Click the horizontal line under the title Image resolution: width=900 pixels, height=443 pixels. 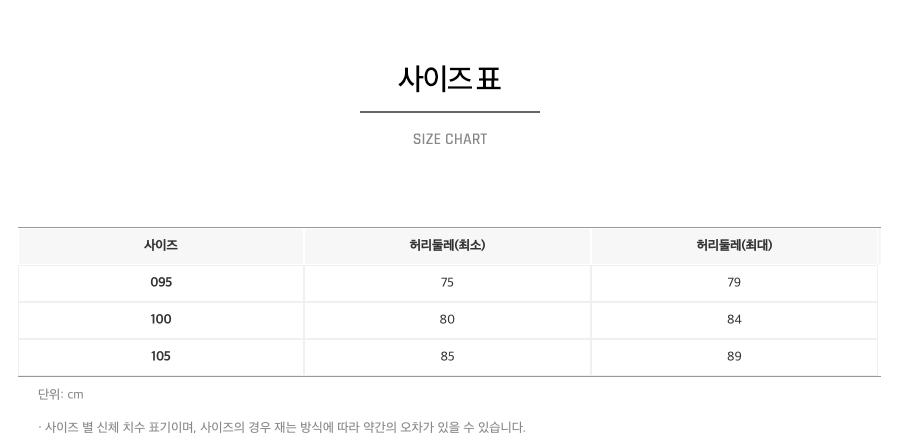point(450,112)
